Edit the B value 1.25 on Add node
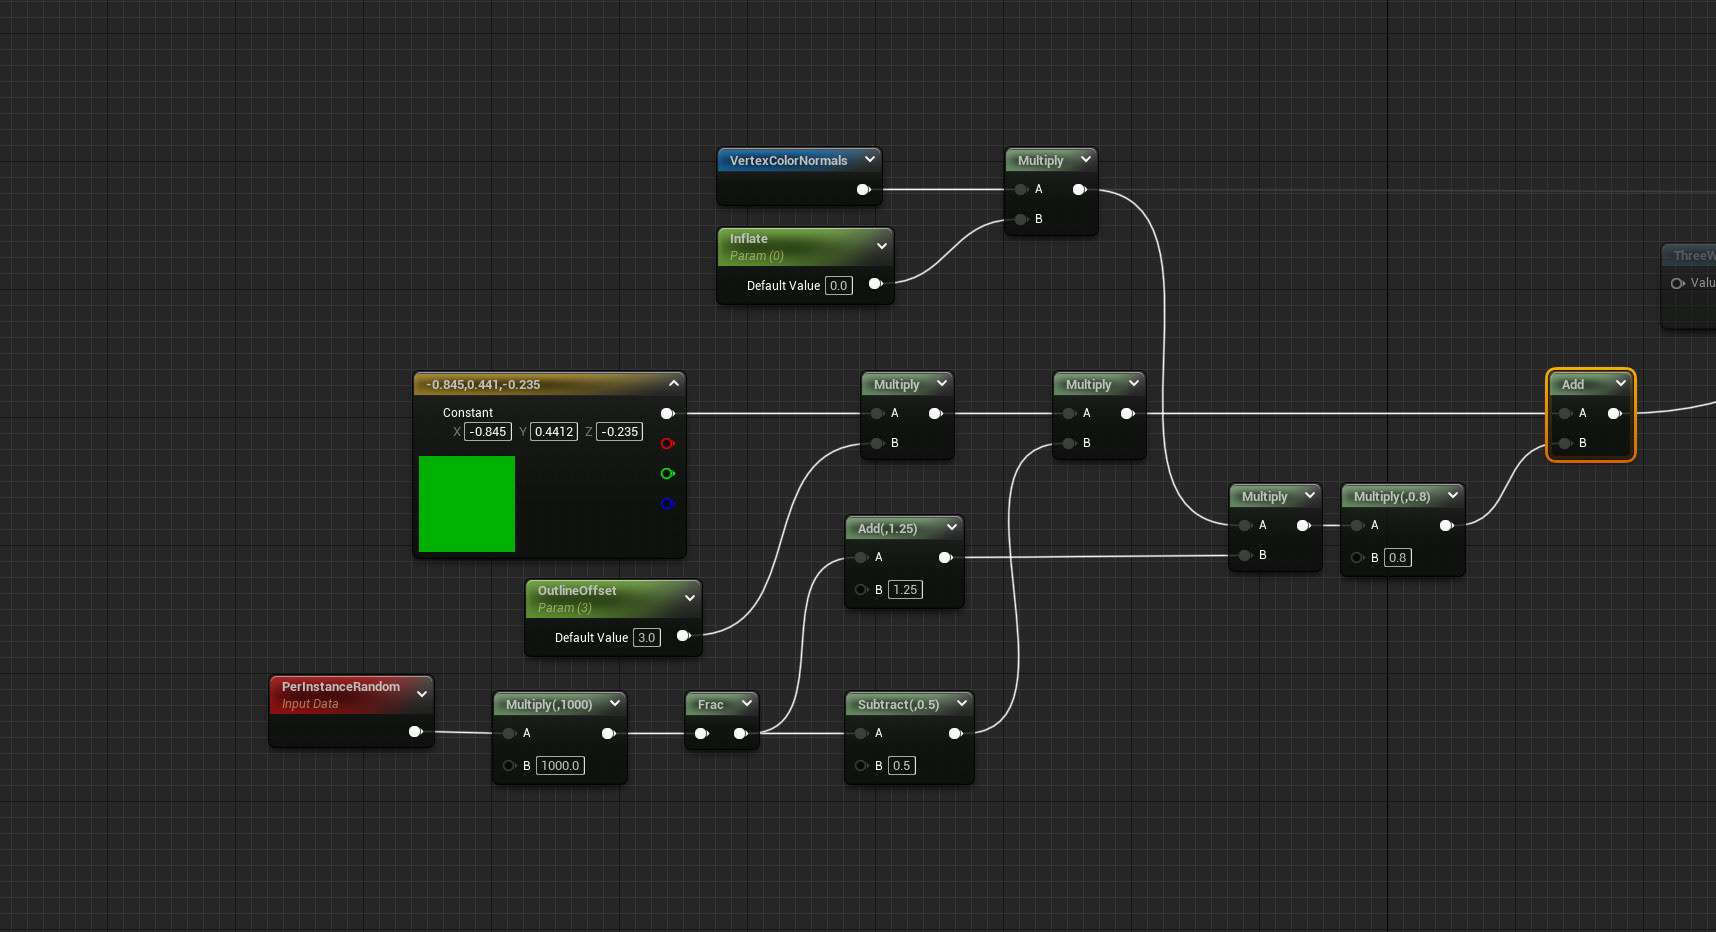The width and height of the screenshot is (1716, 932). 905,589
